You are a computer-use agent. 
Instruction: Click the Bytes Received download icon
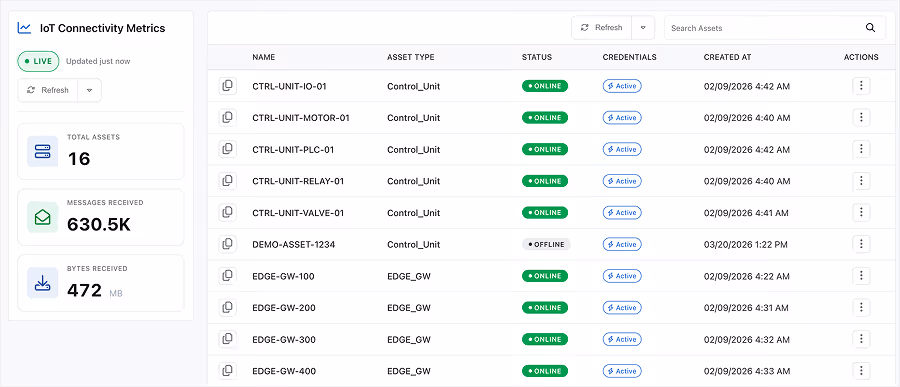click(x=43, y=283)
